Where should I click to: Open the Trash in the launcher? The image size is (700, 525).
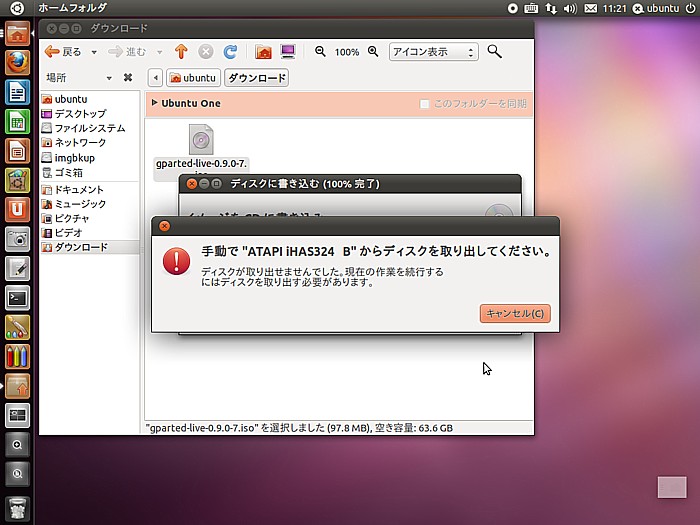pyautogui.click(x=17, y=509)
